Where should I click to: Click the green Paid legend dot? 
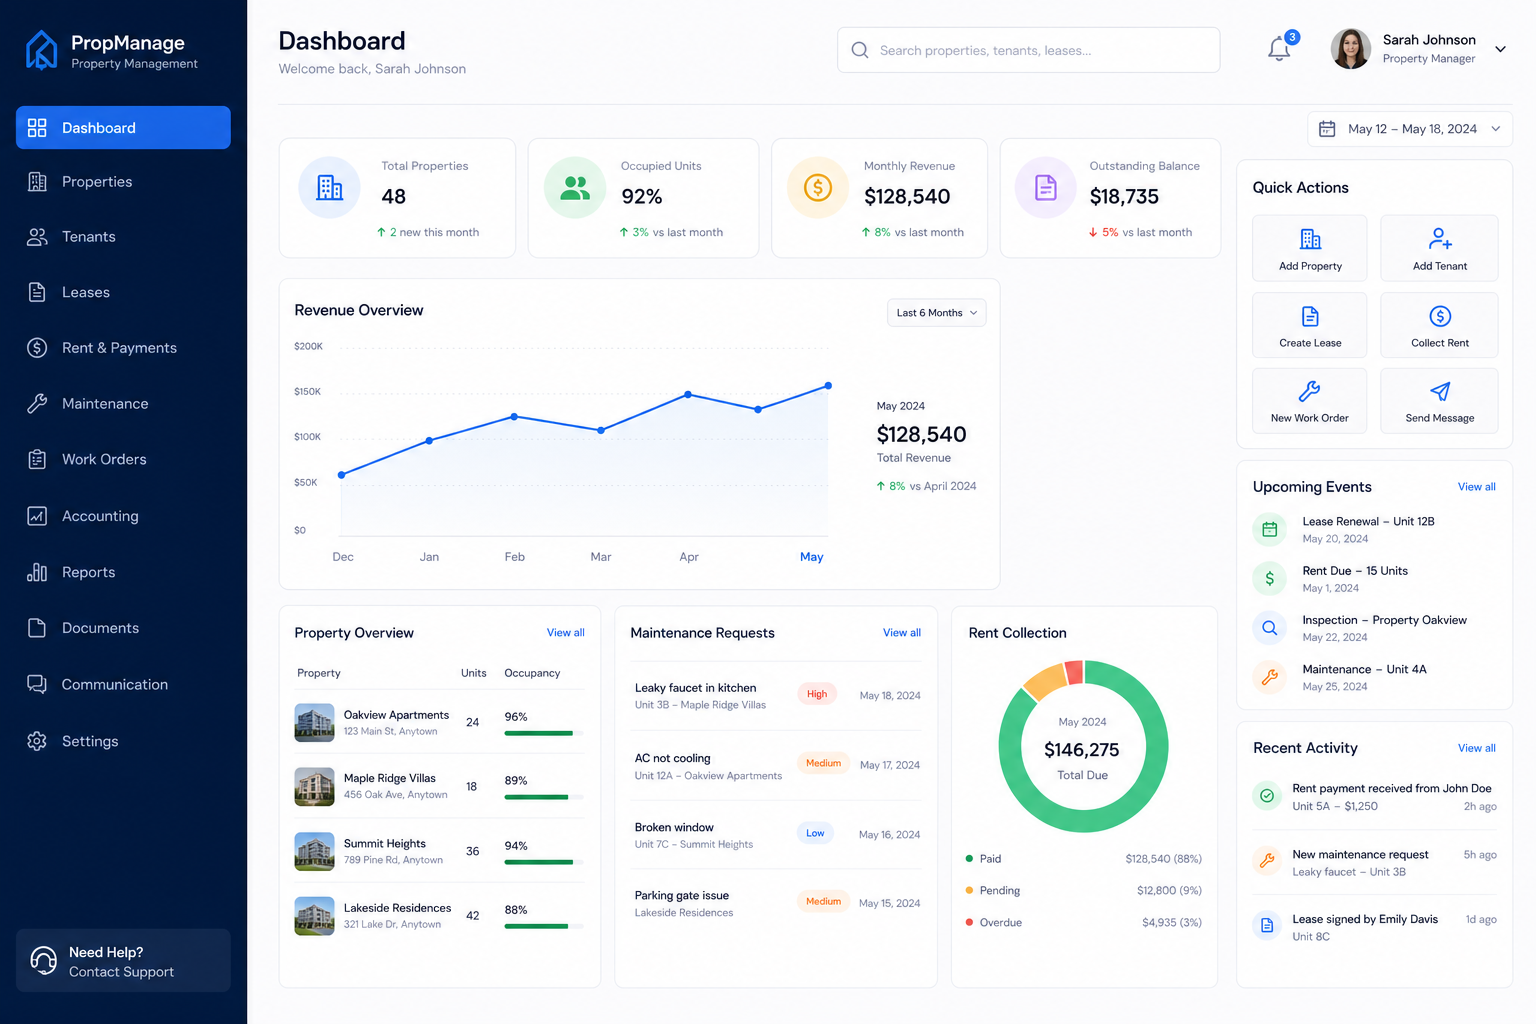pyautogui.click(x=969, y=859)
